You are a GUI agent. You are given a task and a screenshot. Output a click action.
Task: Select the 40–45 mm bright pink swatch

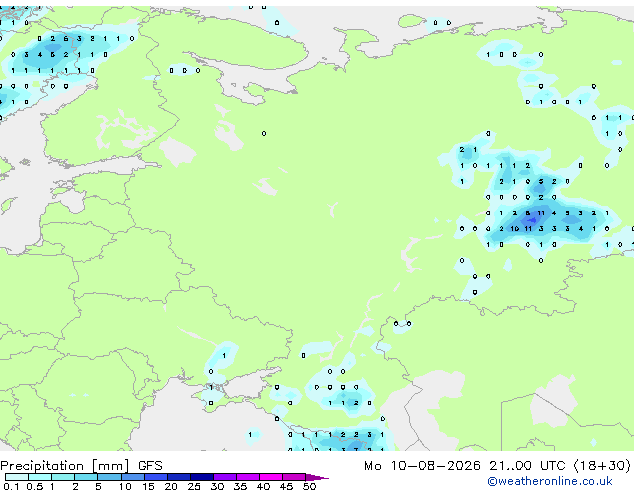(x=271, y=477)
